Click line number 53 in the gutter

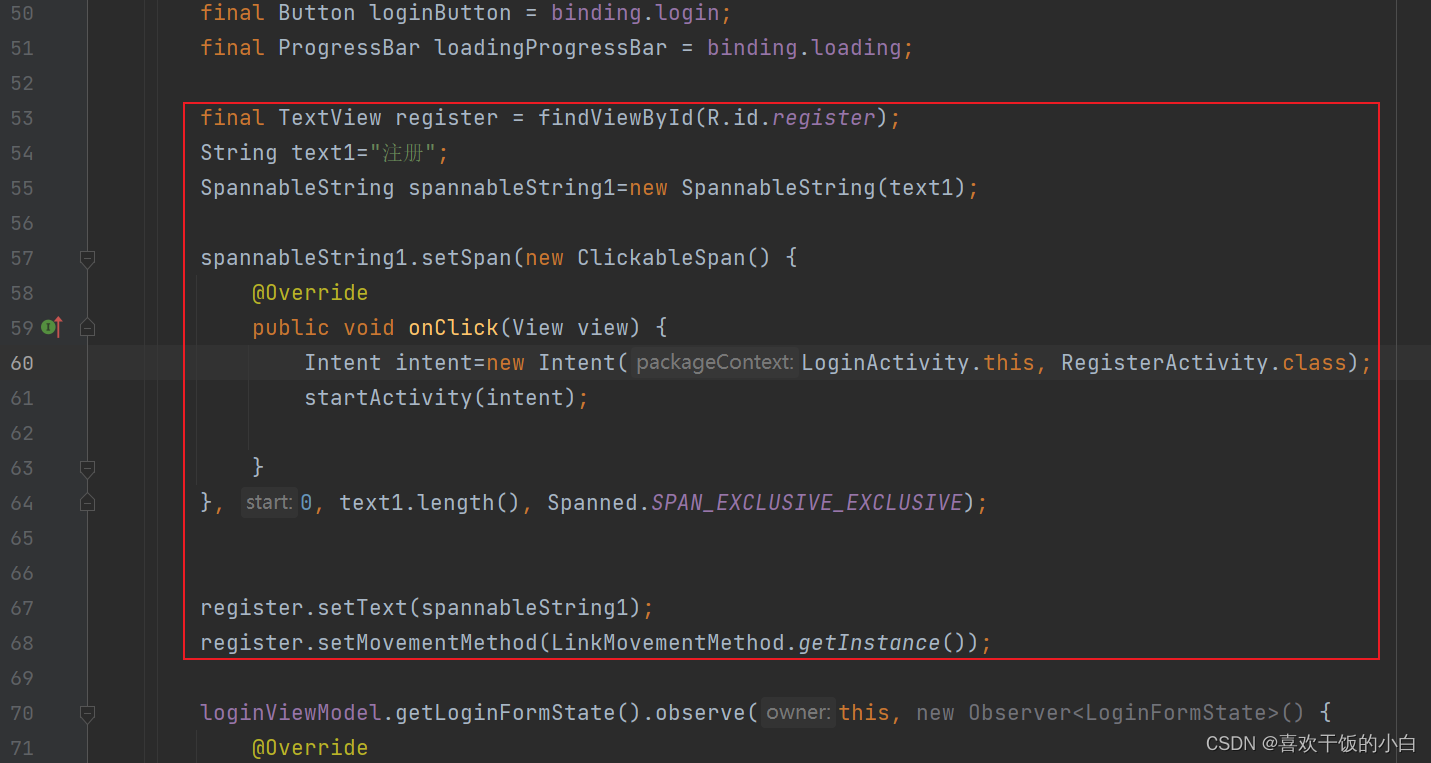pos(22,118)
